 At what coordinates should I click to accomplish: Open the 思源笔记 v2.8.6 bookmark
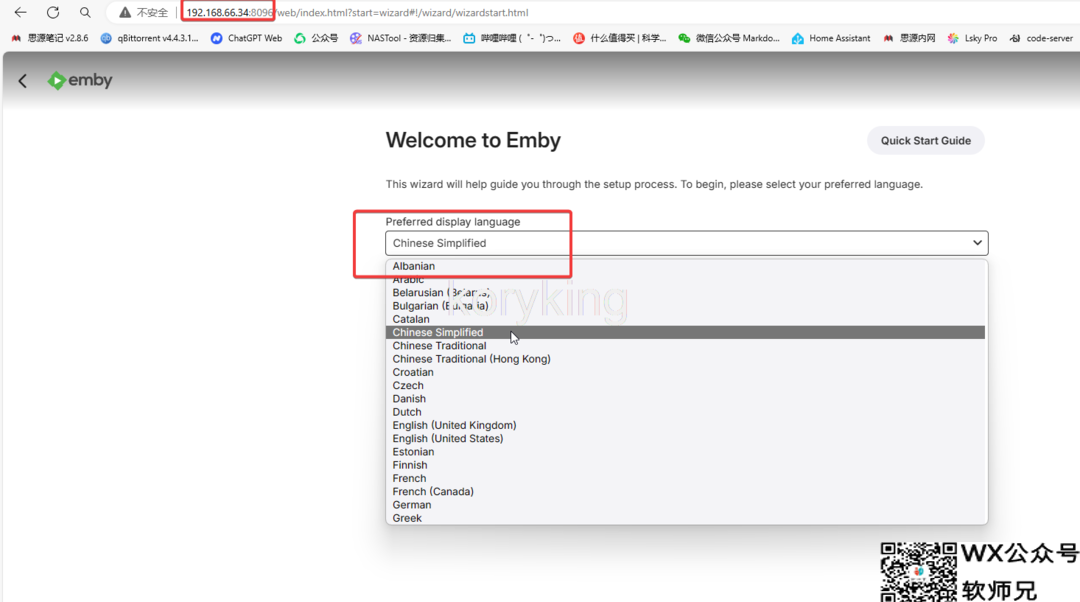[50, 39]
